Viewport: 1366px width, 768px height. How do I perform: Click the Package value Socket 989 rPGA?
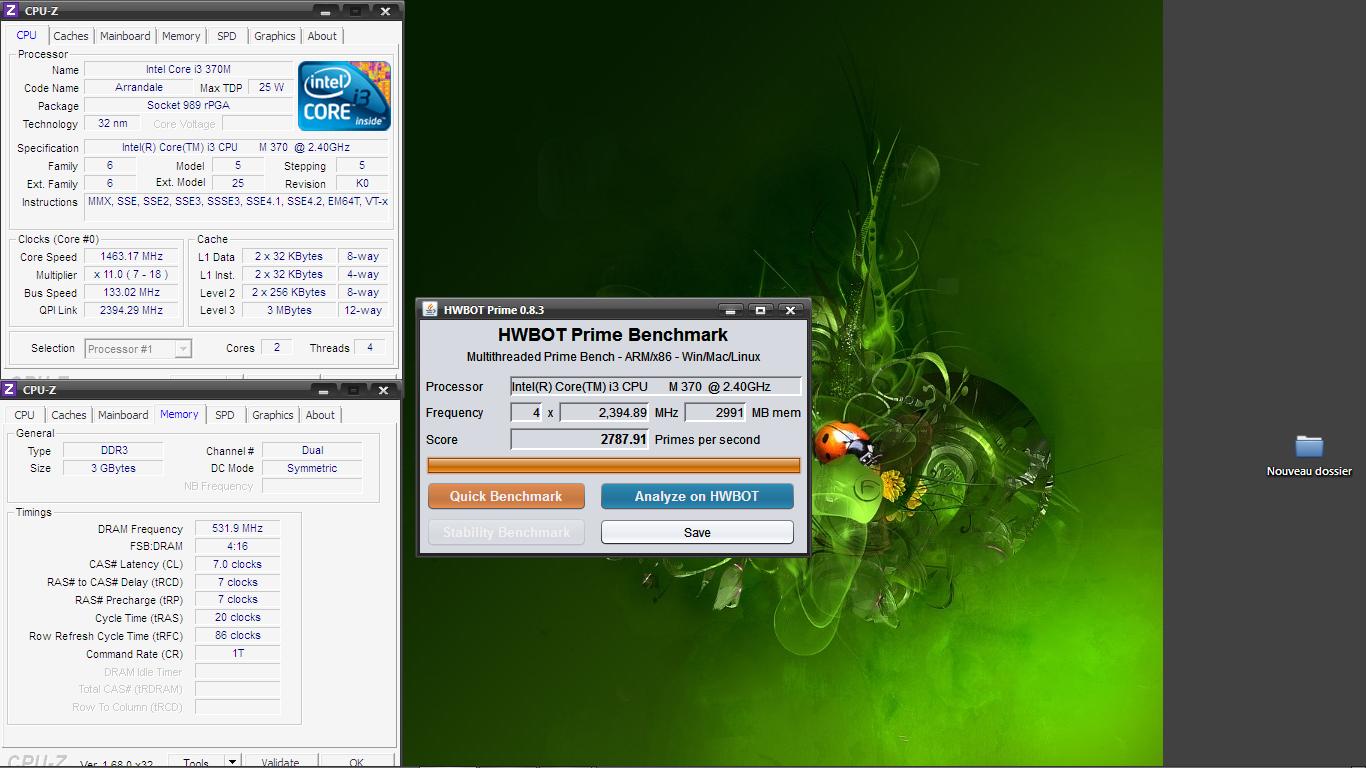pyautogui.click(x=188, y=105)
